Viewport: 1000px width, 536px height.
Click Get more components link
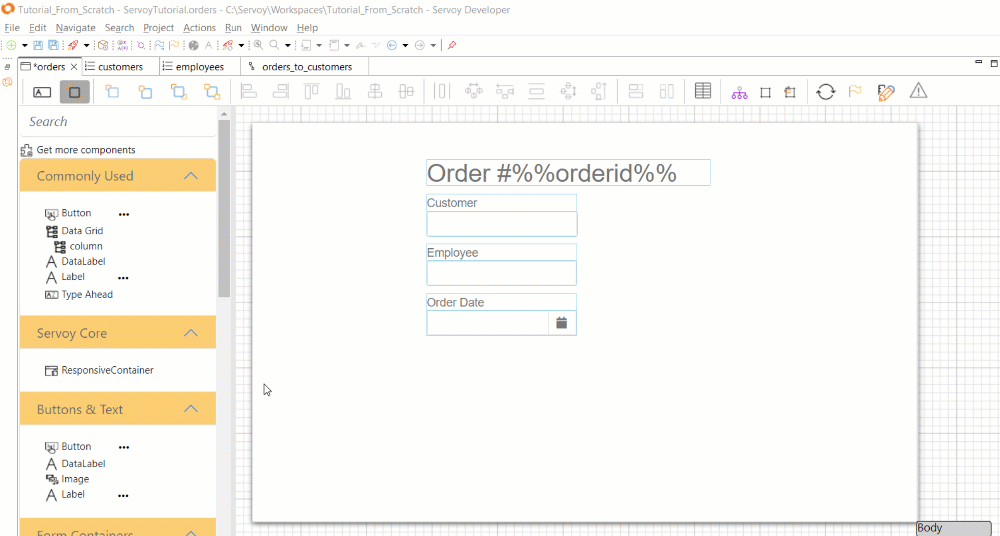click(x=85, y=150)
